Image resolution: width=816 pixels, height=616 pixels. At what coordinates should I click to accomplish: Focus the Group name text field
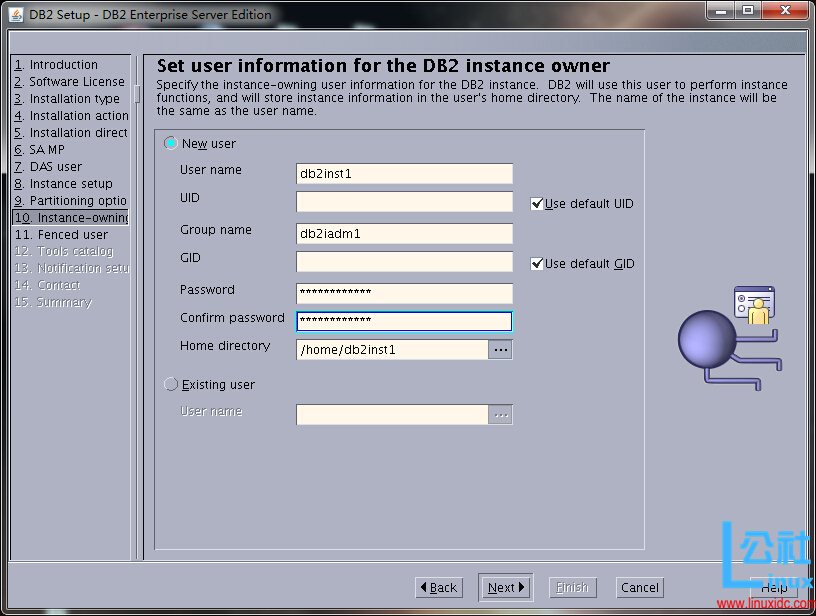404,234
